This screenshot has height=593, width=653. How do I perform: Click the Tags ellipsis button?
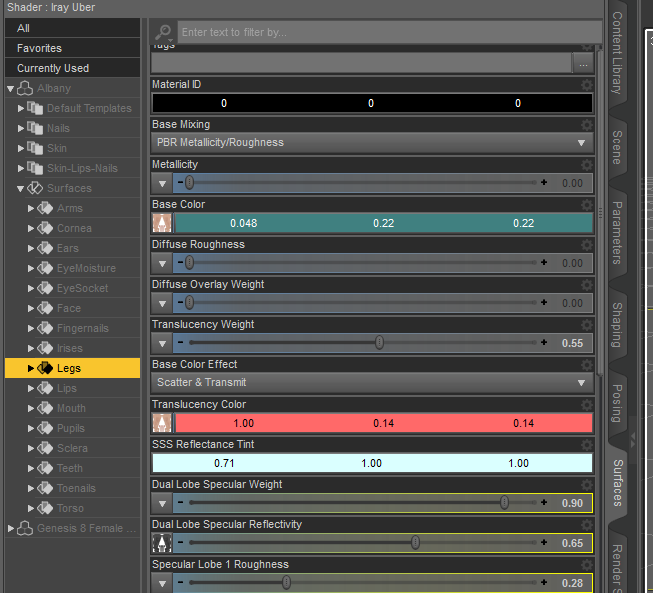tap(583, 63)
